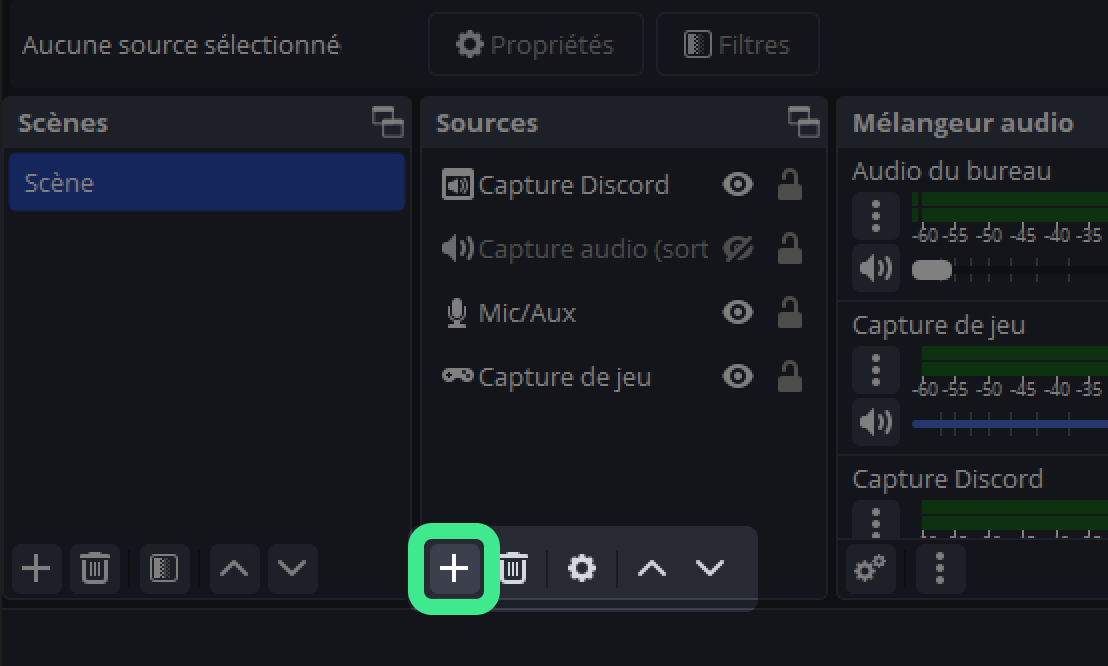Add a new source with plus button

pyautogui.click(x=454, y=568)
